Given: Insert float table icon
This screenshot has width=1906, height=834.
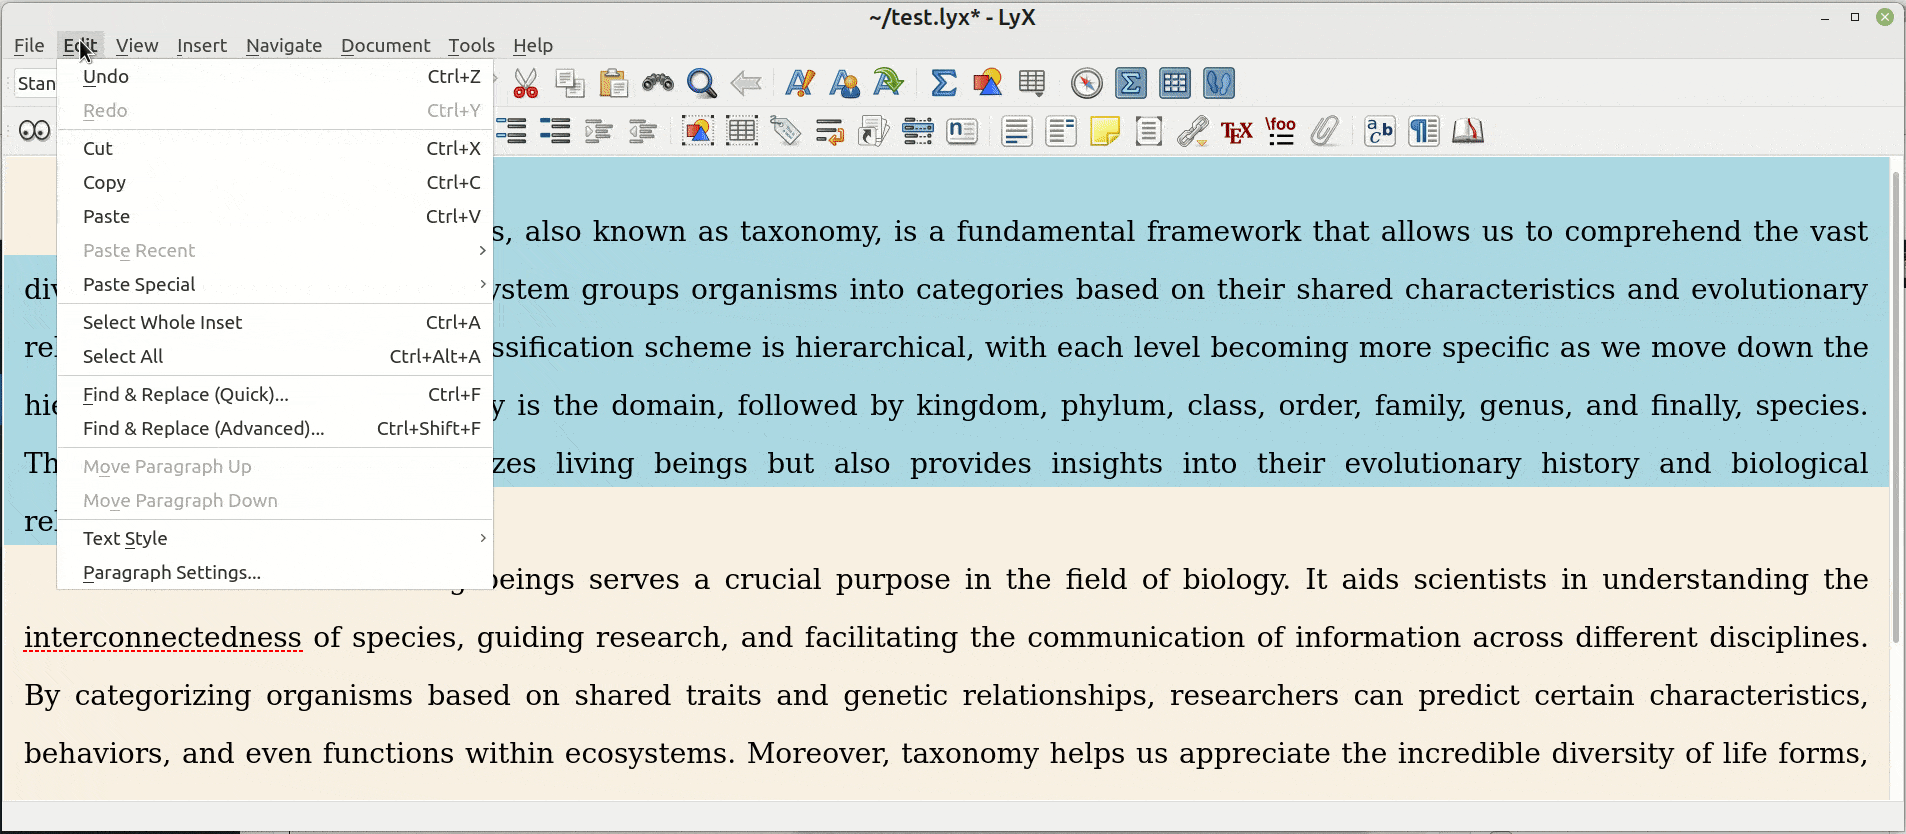Looking at the screenshot, I should [x=742, y=131].
